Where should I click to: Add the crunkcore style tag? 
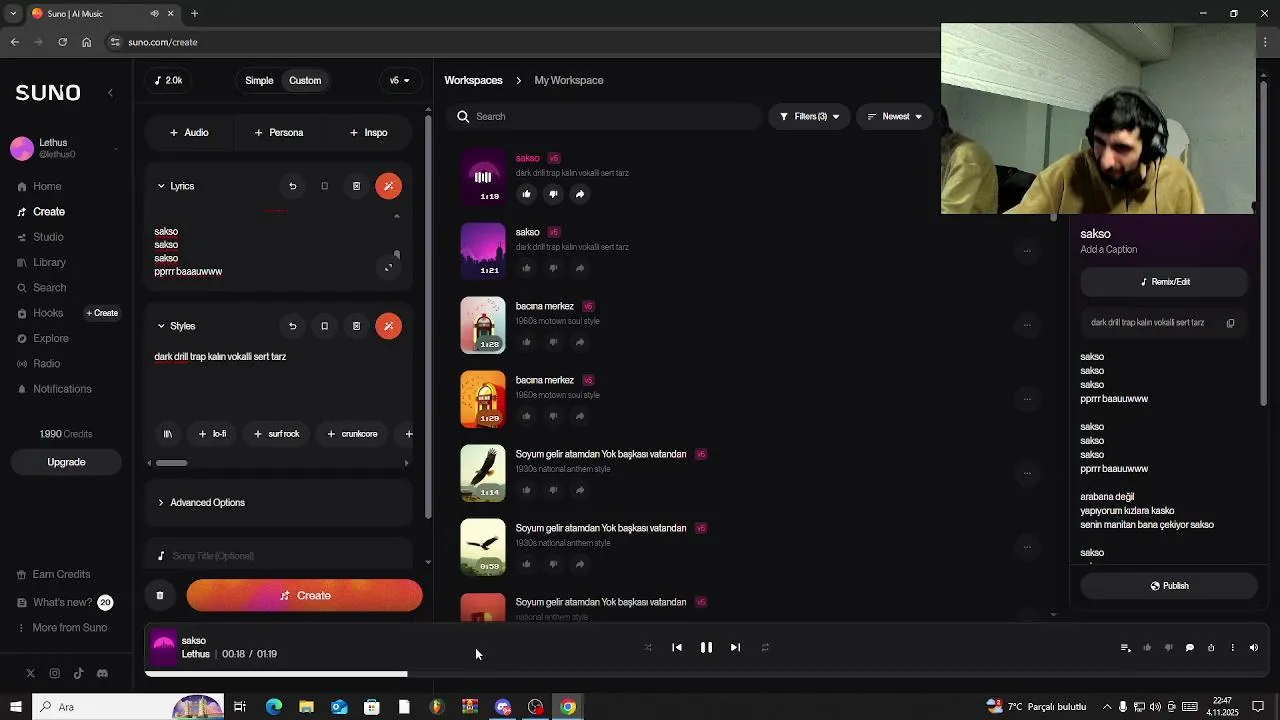coord(352,434)
